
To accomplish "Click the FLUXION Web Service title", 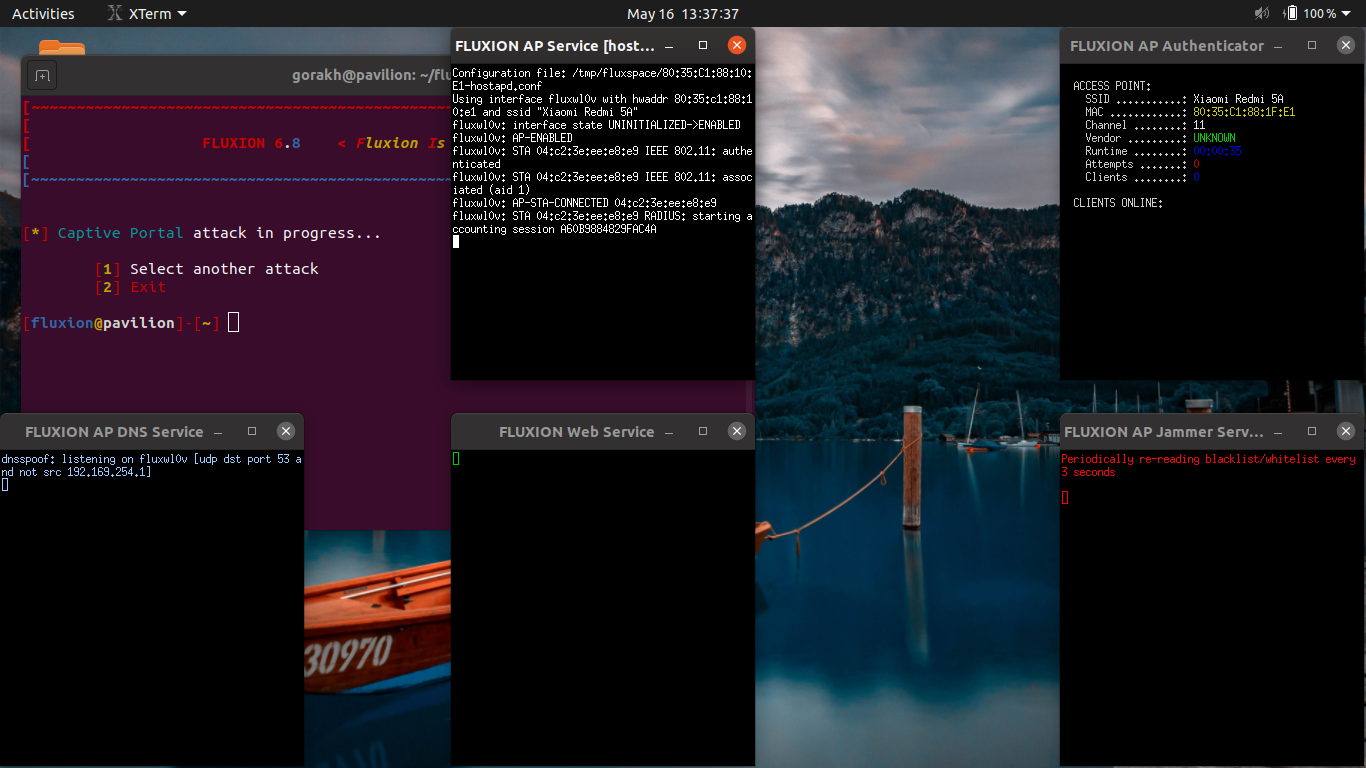I will click(x=576, y=432).
